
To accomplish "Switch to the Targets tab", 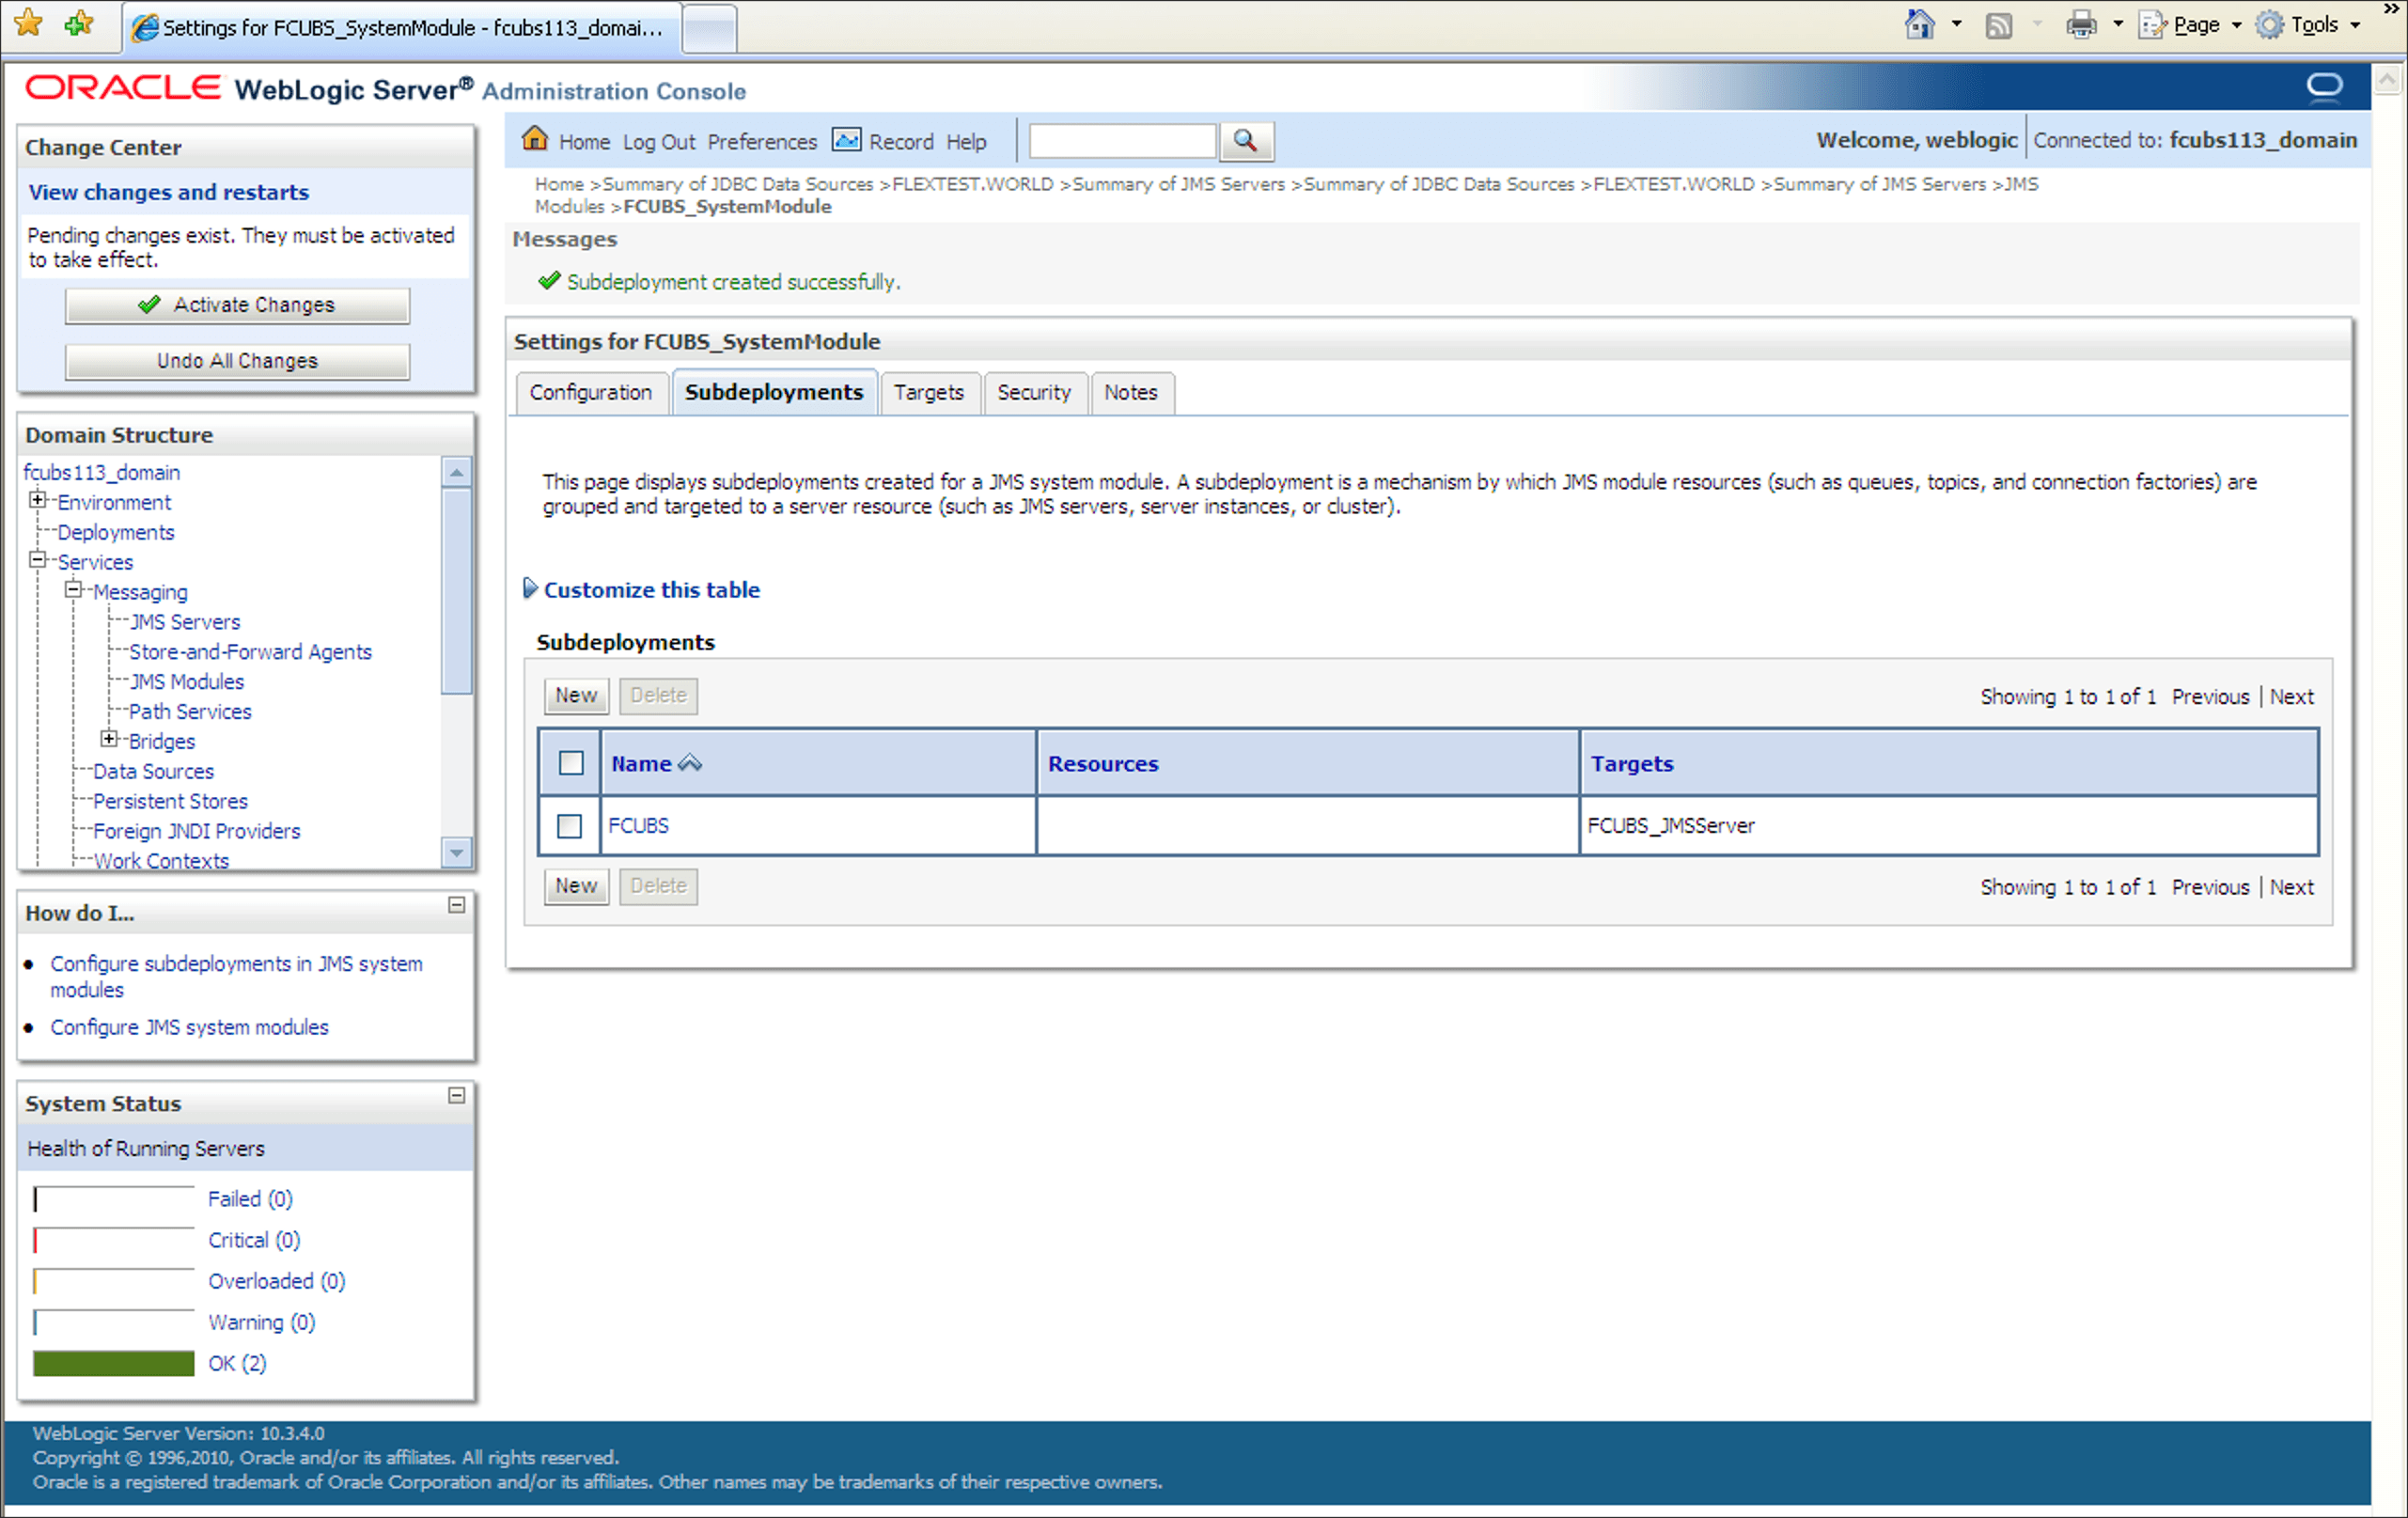I will [x=928, y=393].
